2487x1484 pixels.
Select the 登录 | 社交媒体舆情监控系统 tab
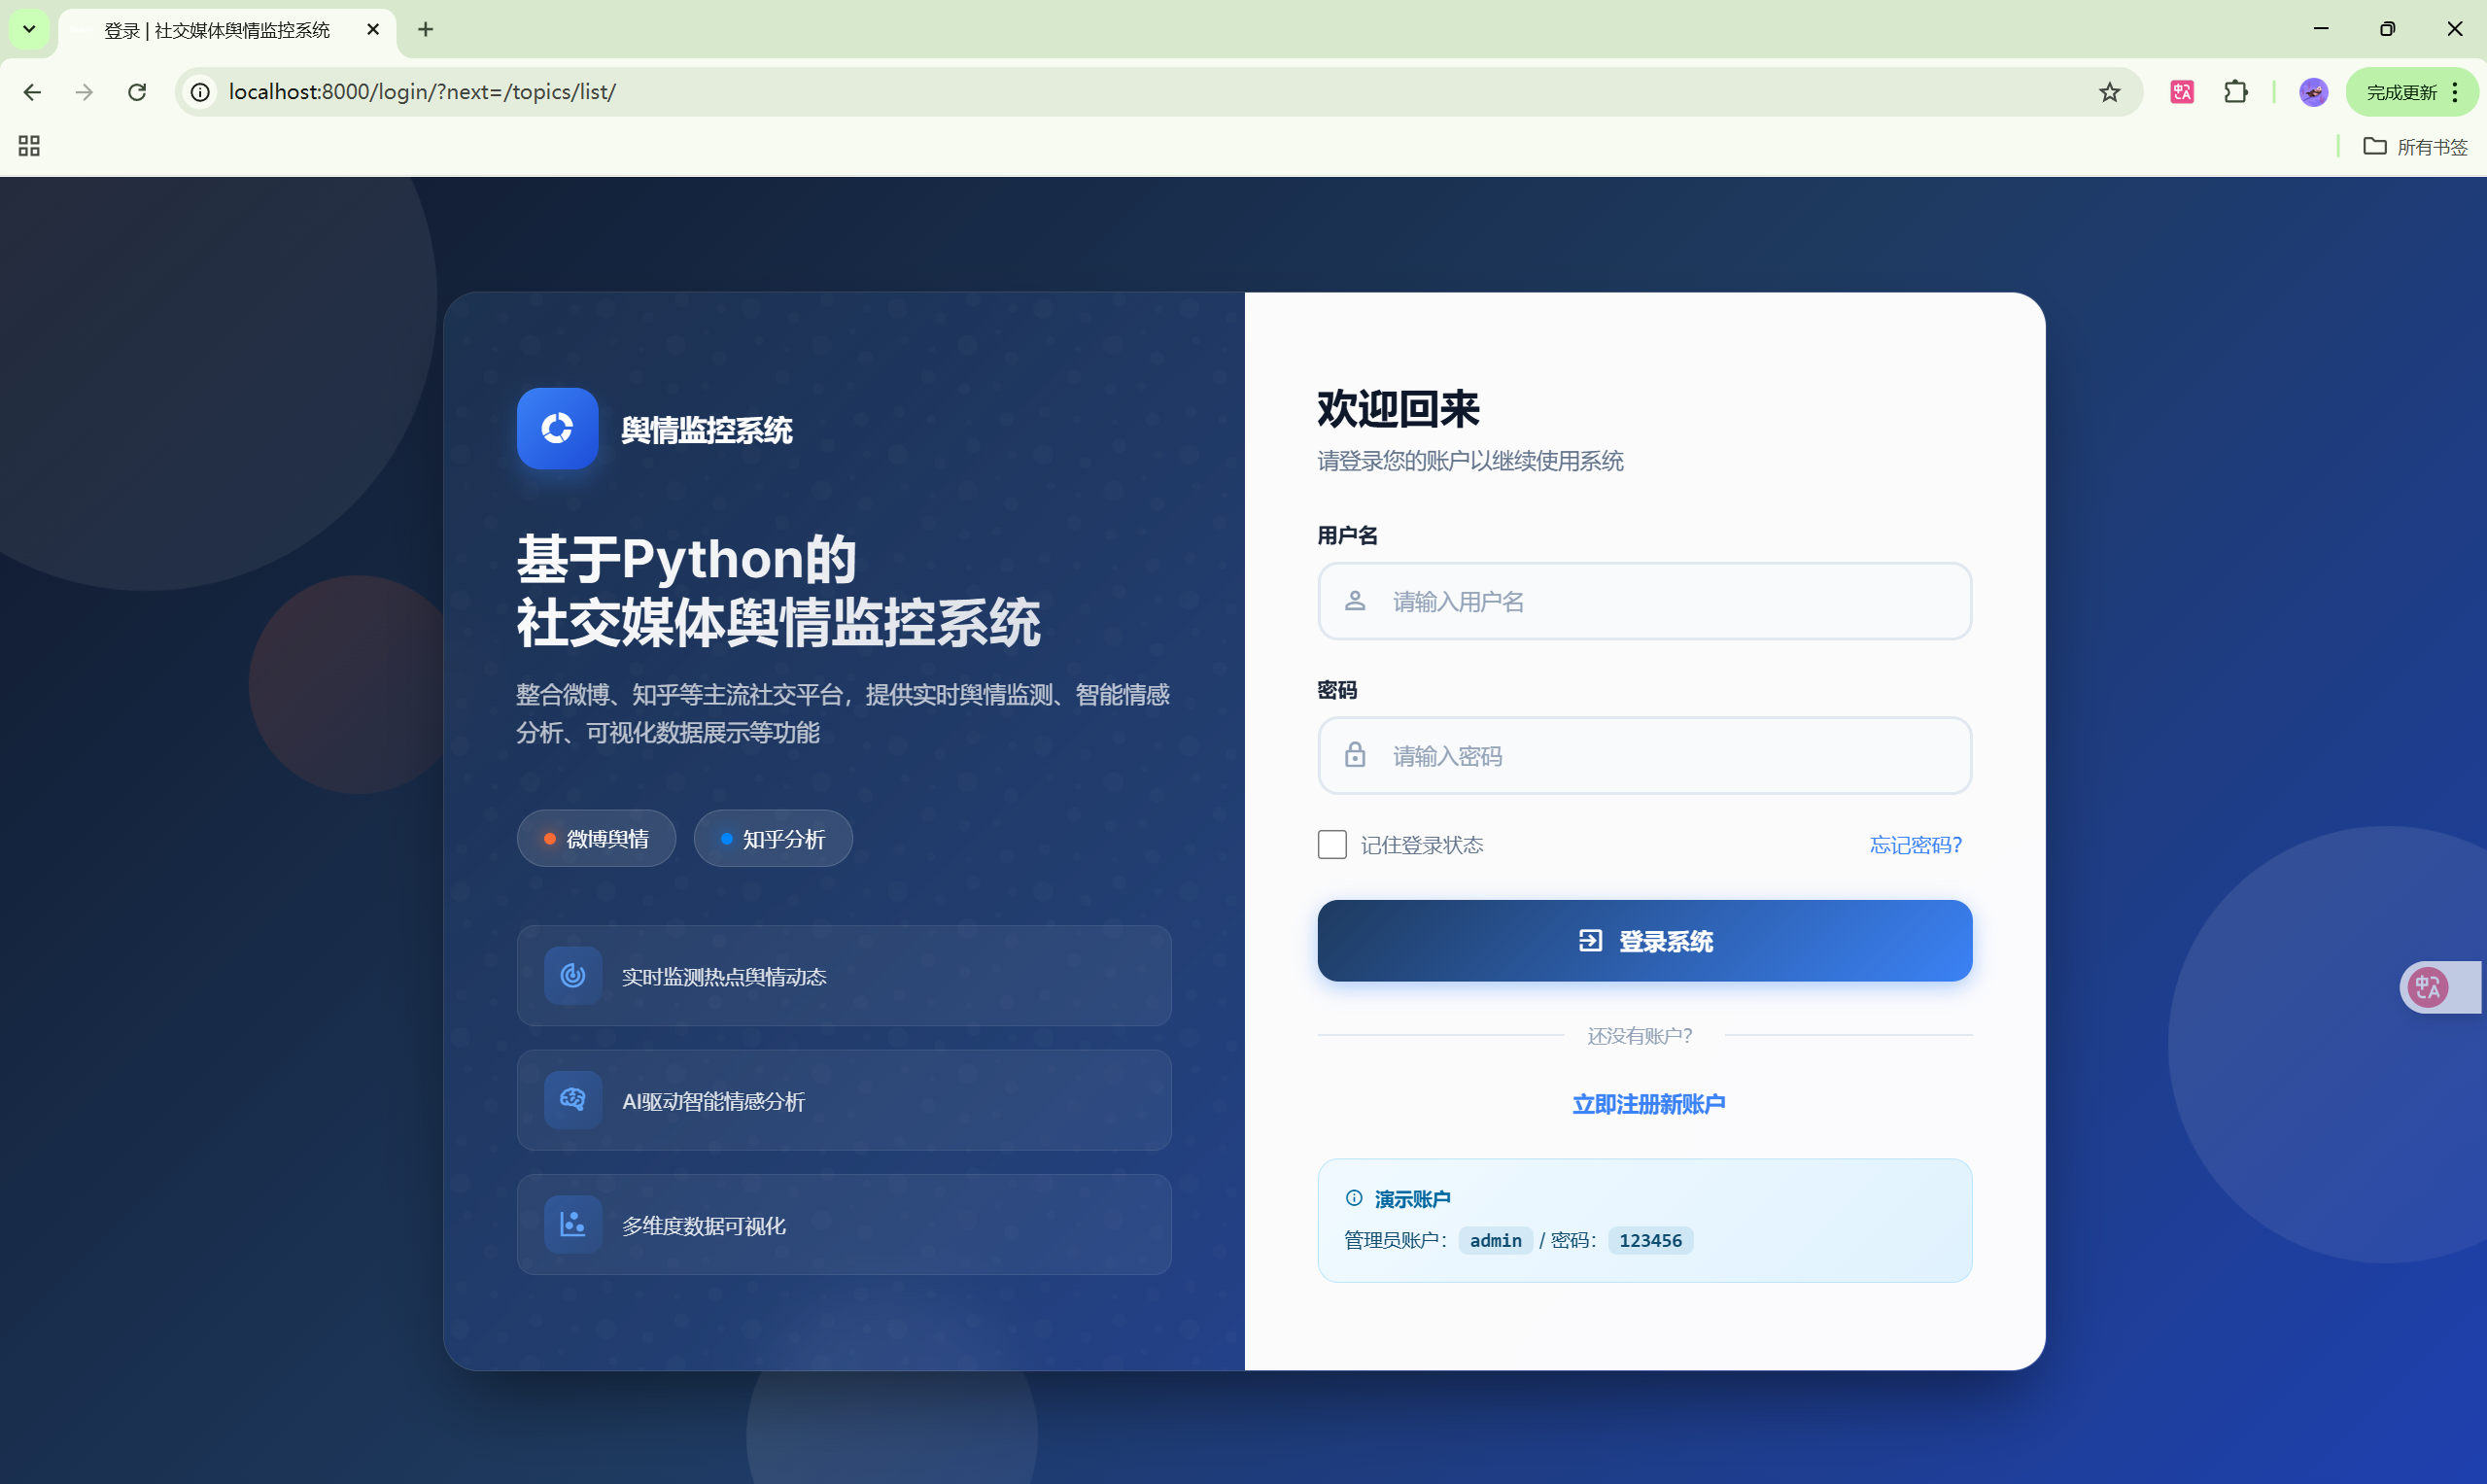pyautogui.click(x=217, y=30)
